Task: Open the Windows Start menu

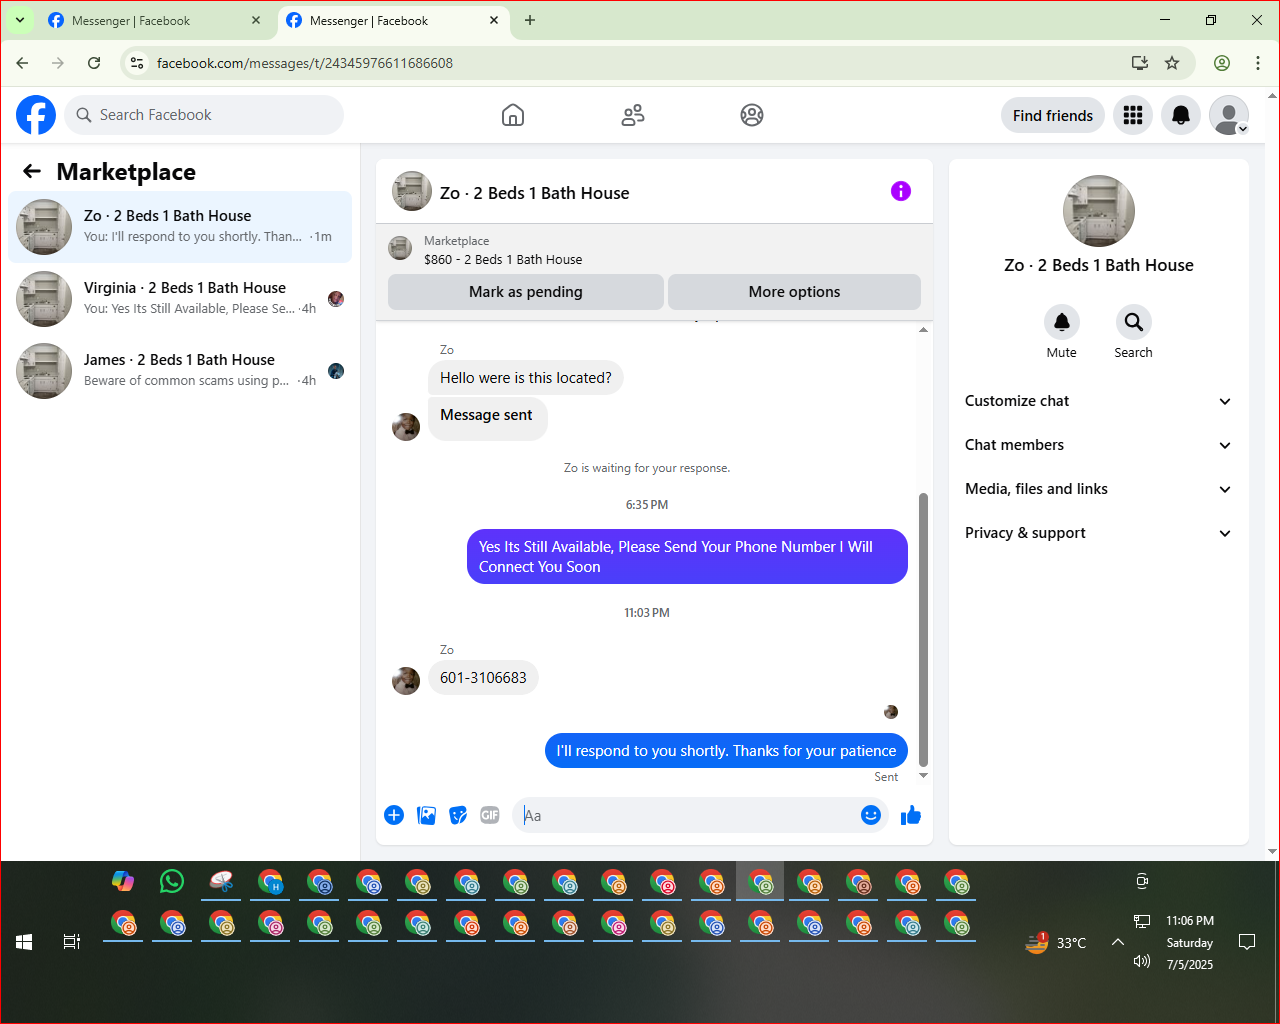Action: (x=24, y=942)
